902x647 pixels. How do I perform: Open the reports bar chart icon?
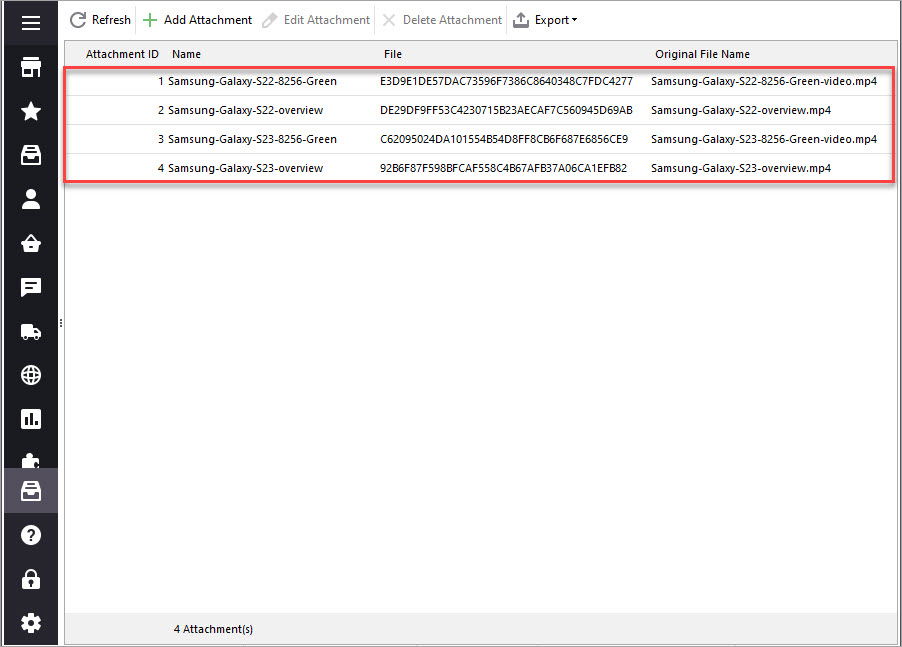coord(31,419)
